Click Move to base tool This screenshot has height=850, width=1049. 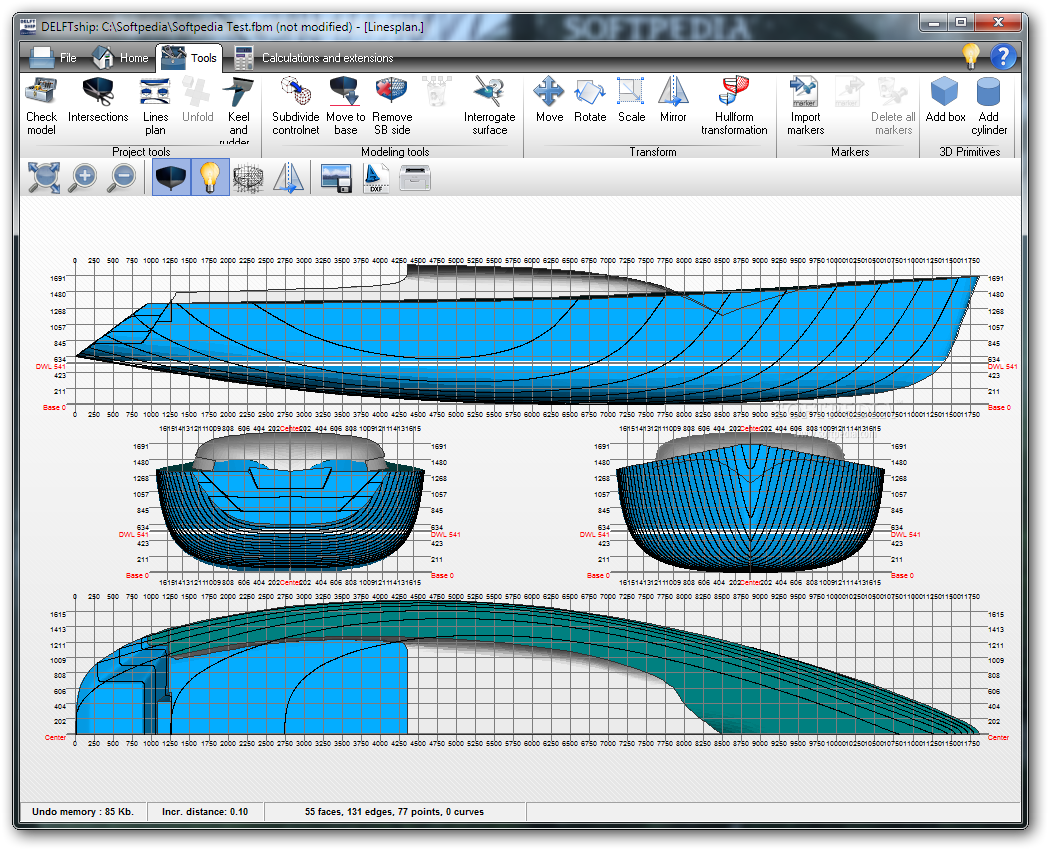345,107
